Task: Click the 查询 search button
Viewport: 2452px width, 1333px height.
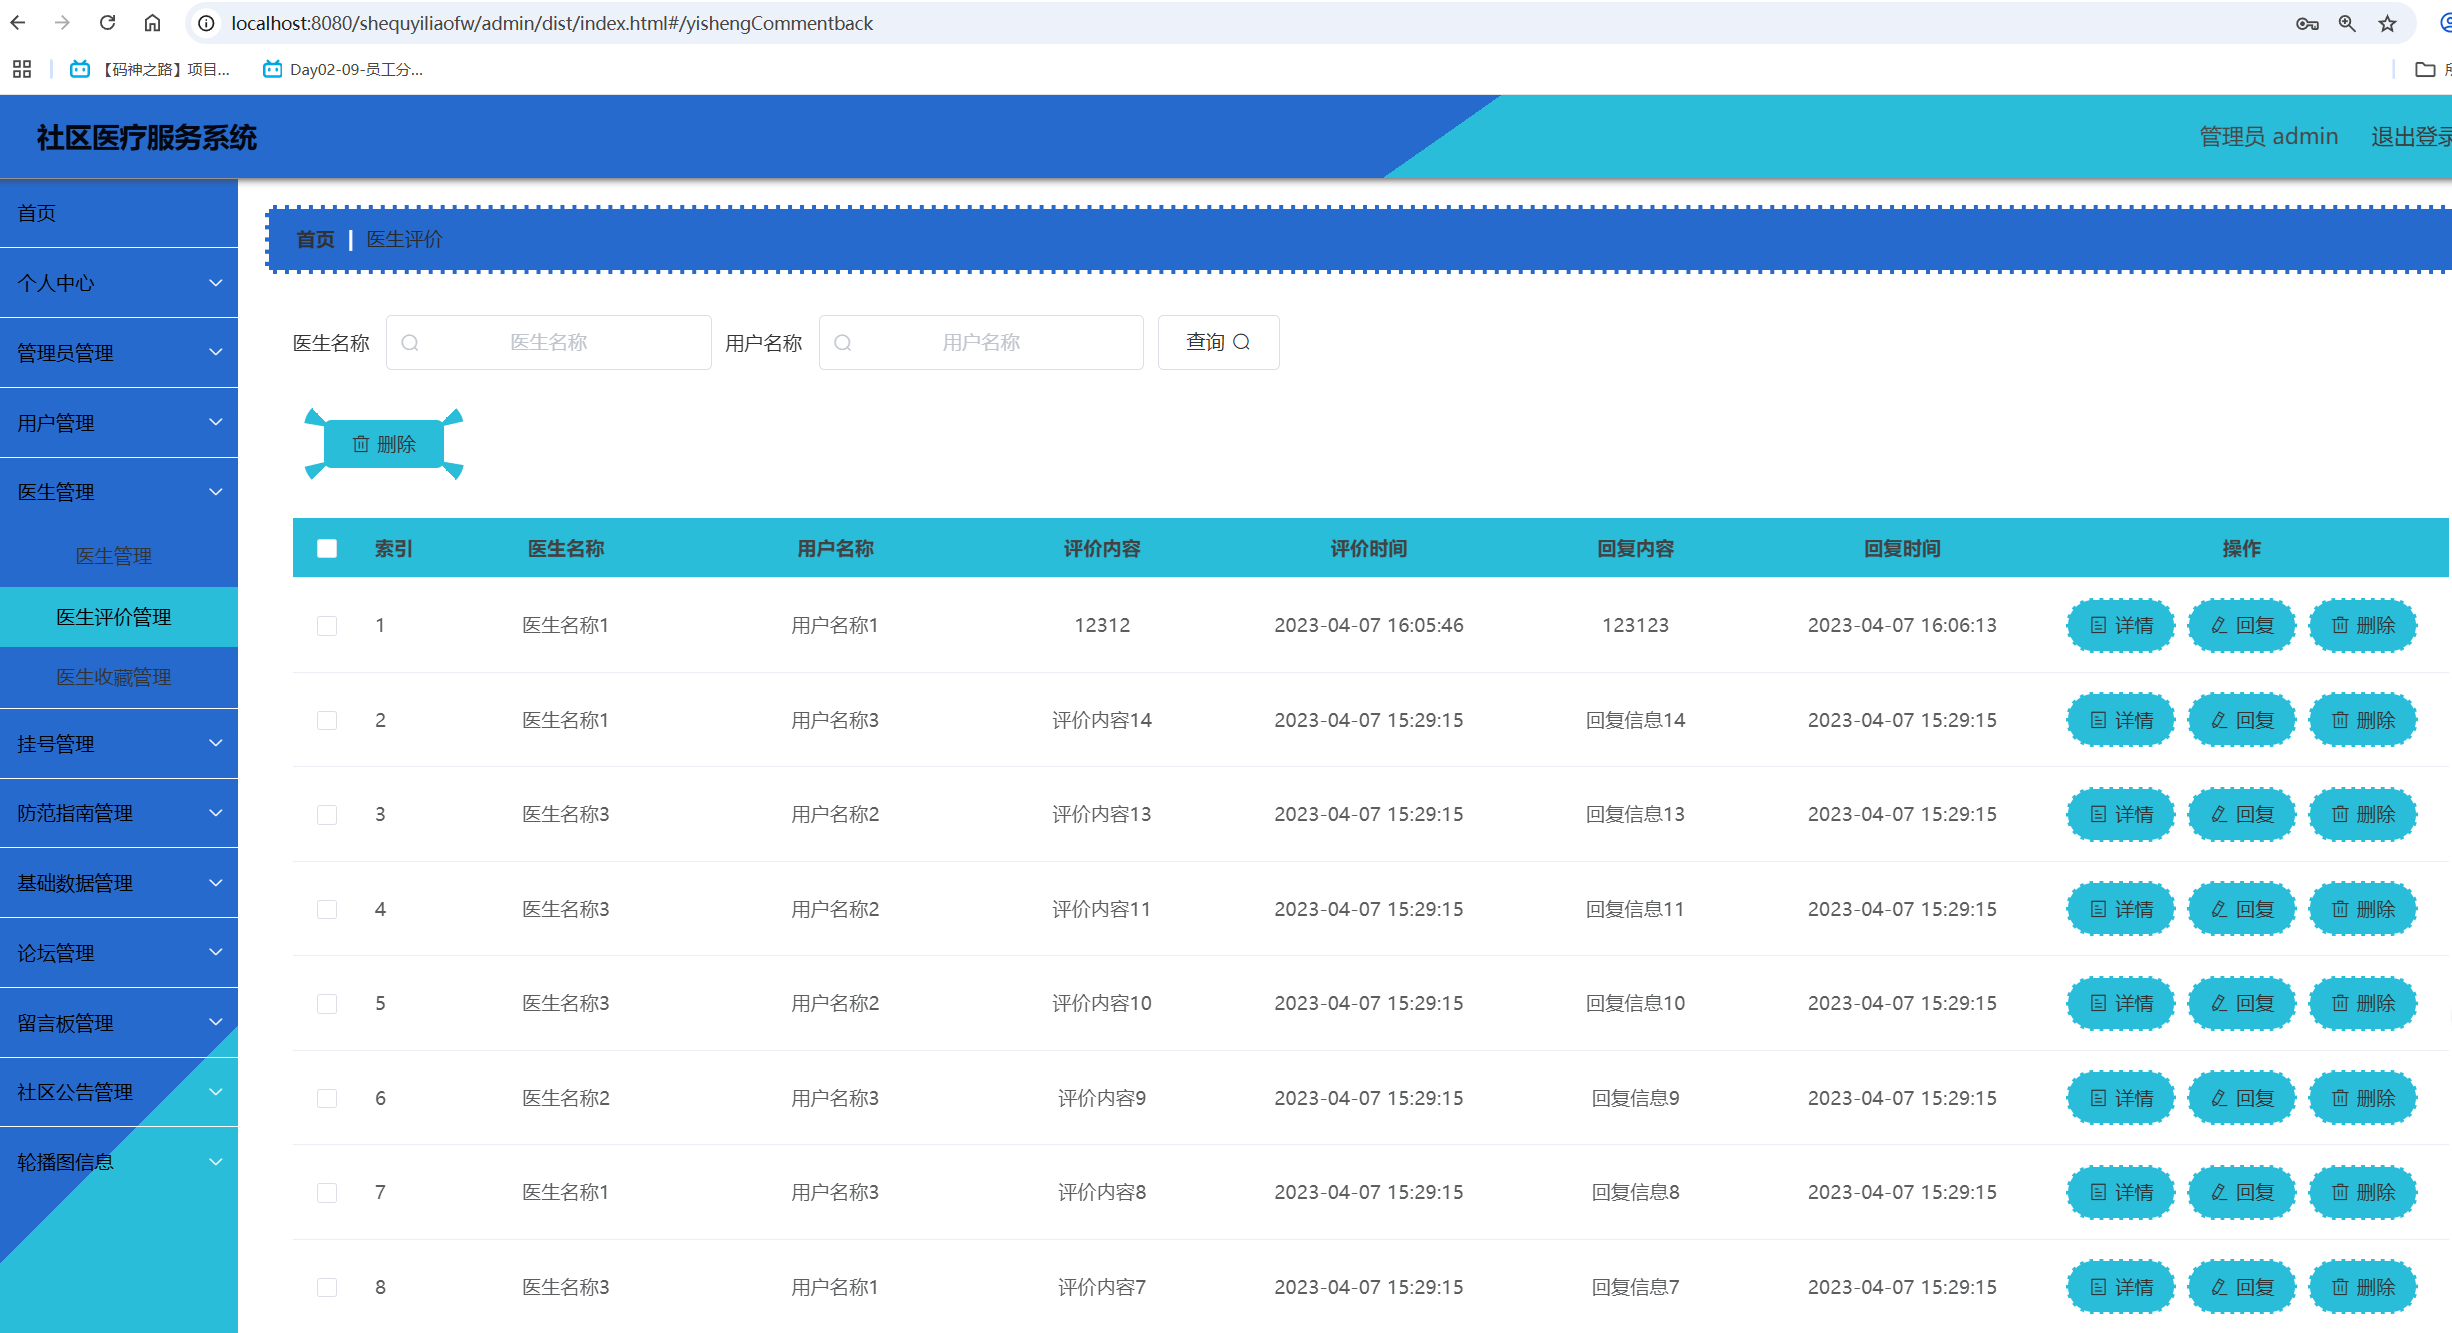Action: pos(1218,342)
